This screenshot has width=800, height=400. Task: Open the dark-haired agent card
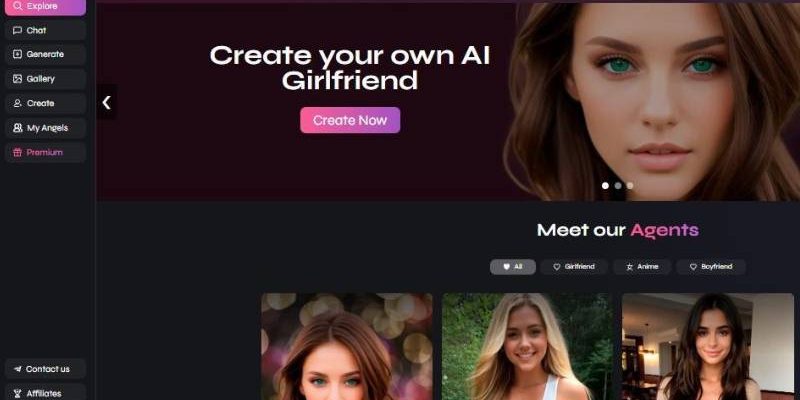708,346
